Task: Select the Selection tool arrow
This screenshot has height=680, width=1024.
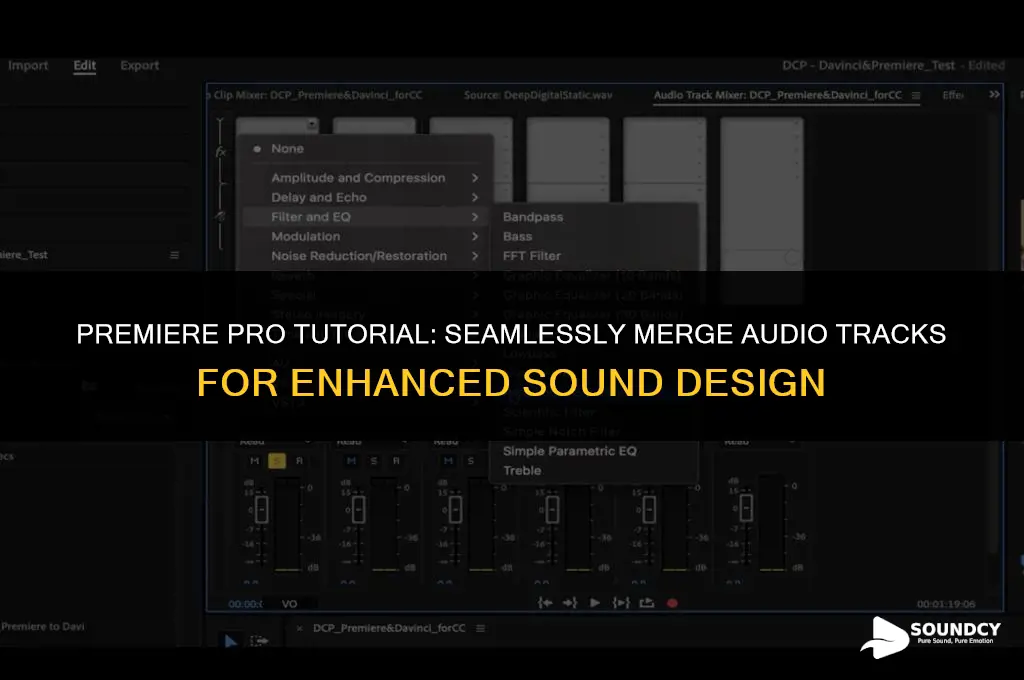Action: tap(231, 641)
